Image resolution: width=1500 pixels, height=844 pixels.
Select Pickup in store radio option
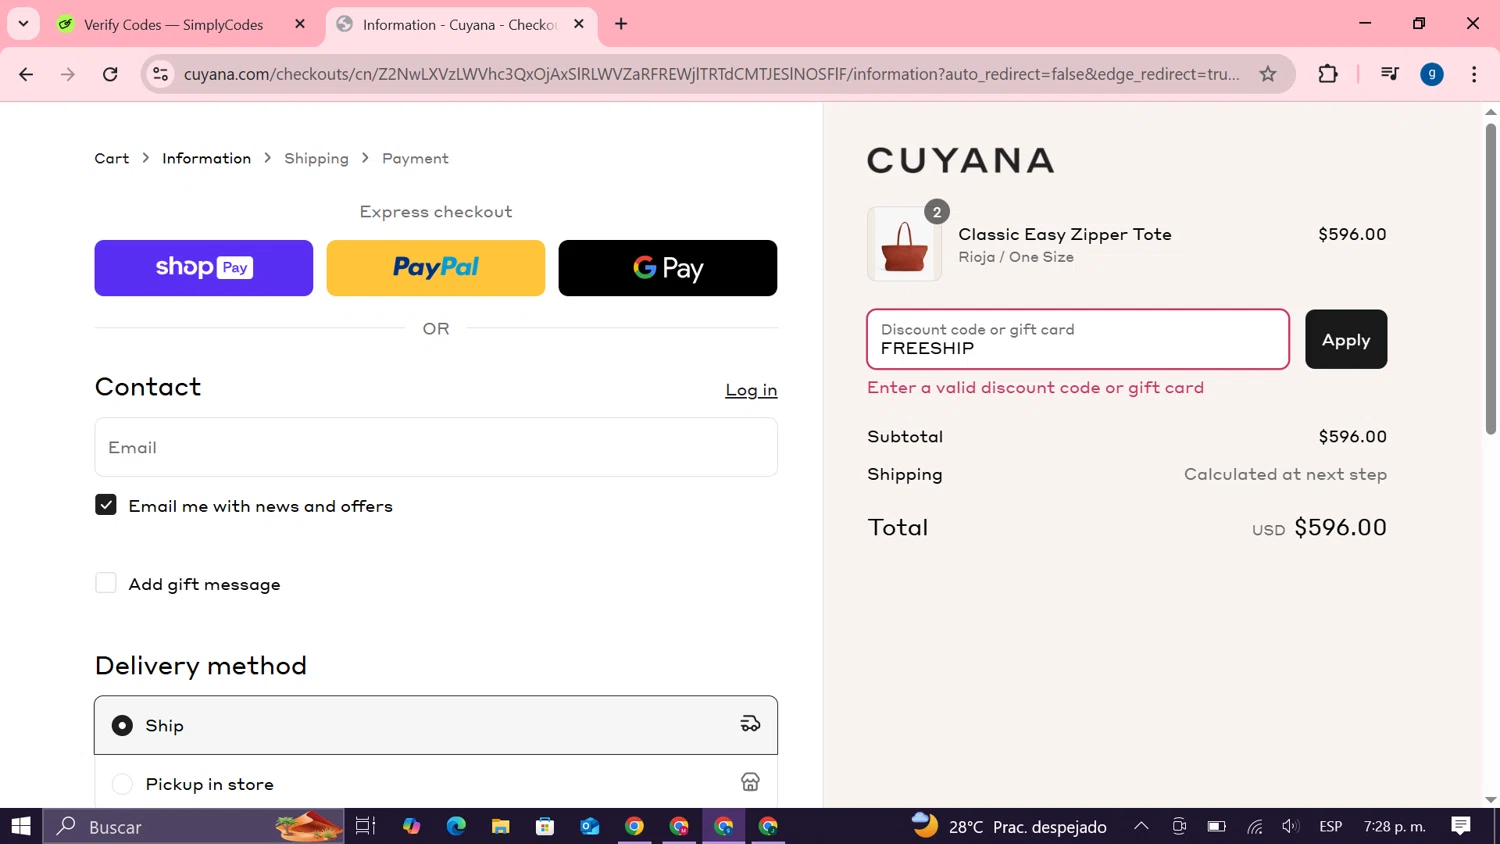[122, 784]
